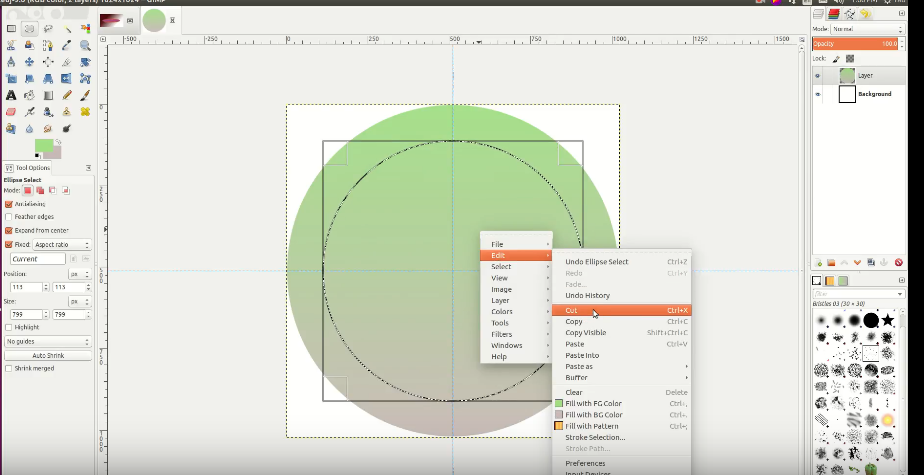Choose Undo Ellipse Select menu entry
This screenshot has width=924, height=475.
(x=621, y=262)
